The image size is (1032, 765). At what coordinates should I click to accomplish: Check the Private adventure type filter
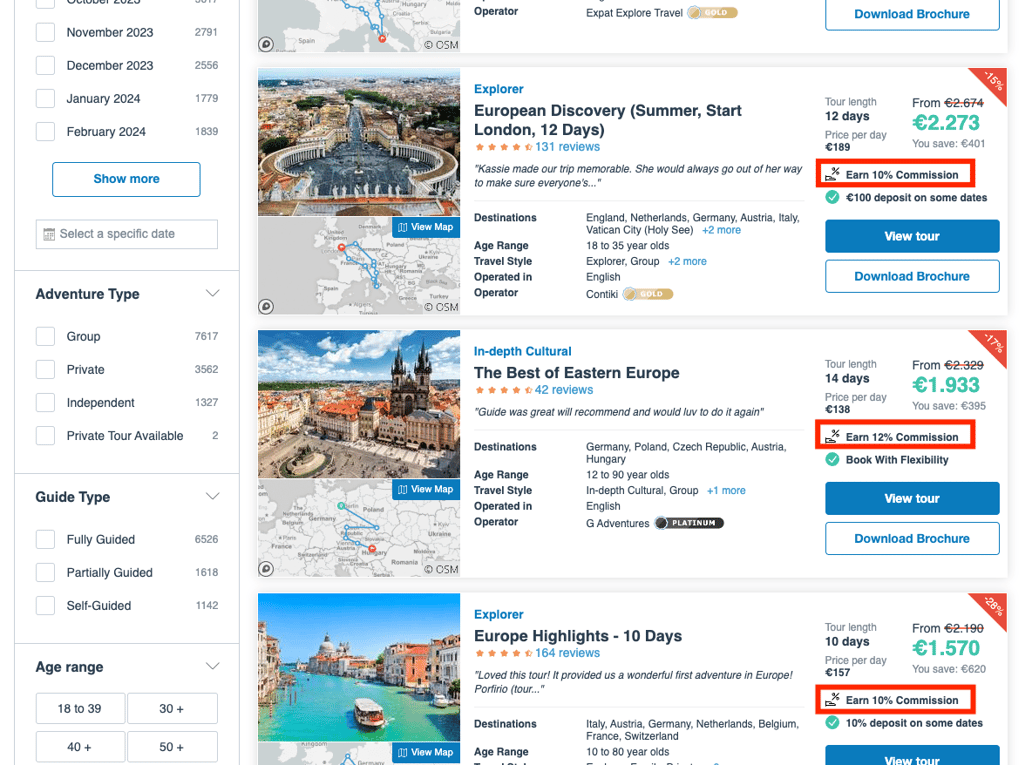point(45,369)
